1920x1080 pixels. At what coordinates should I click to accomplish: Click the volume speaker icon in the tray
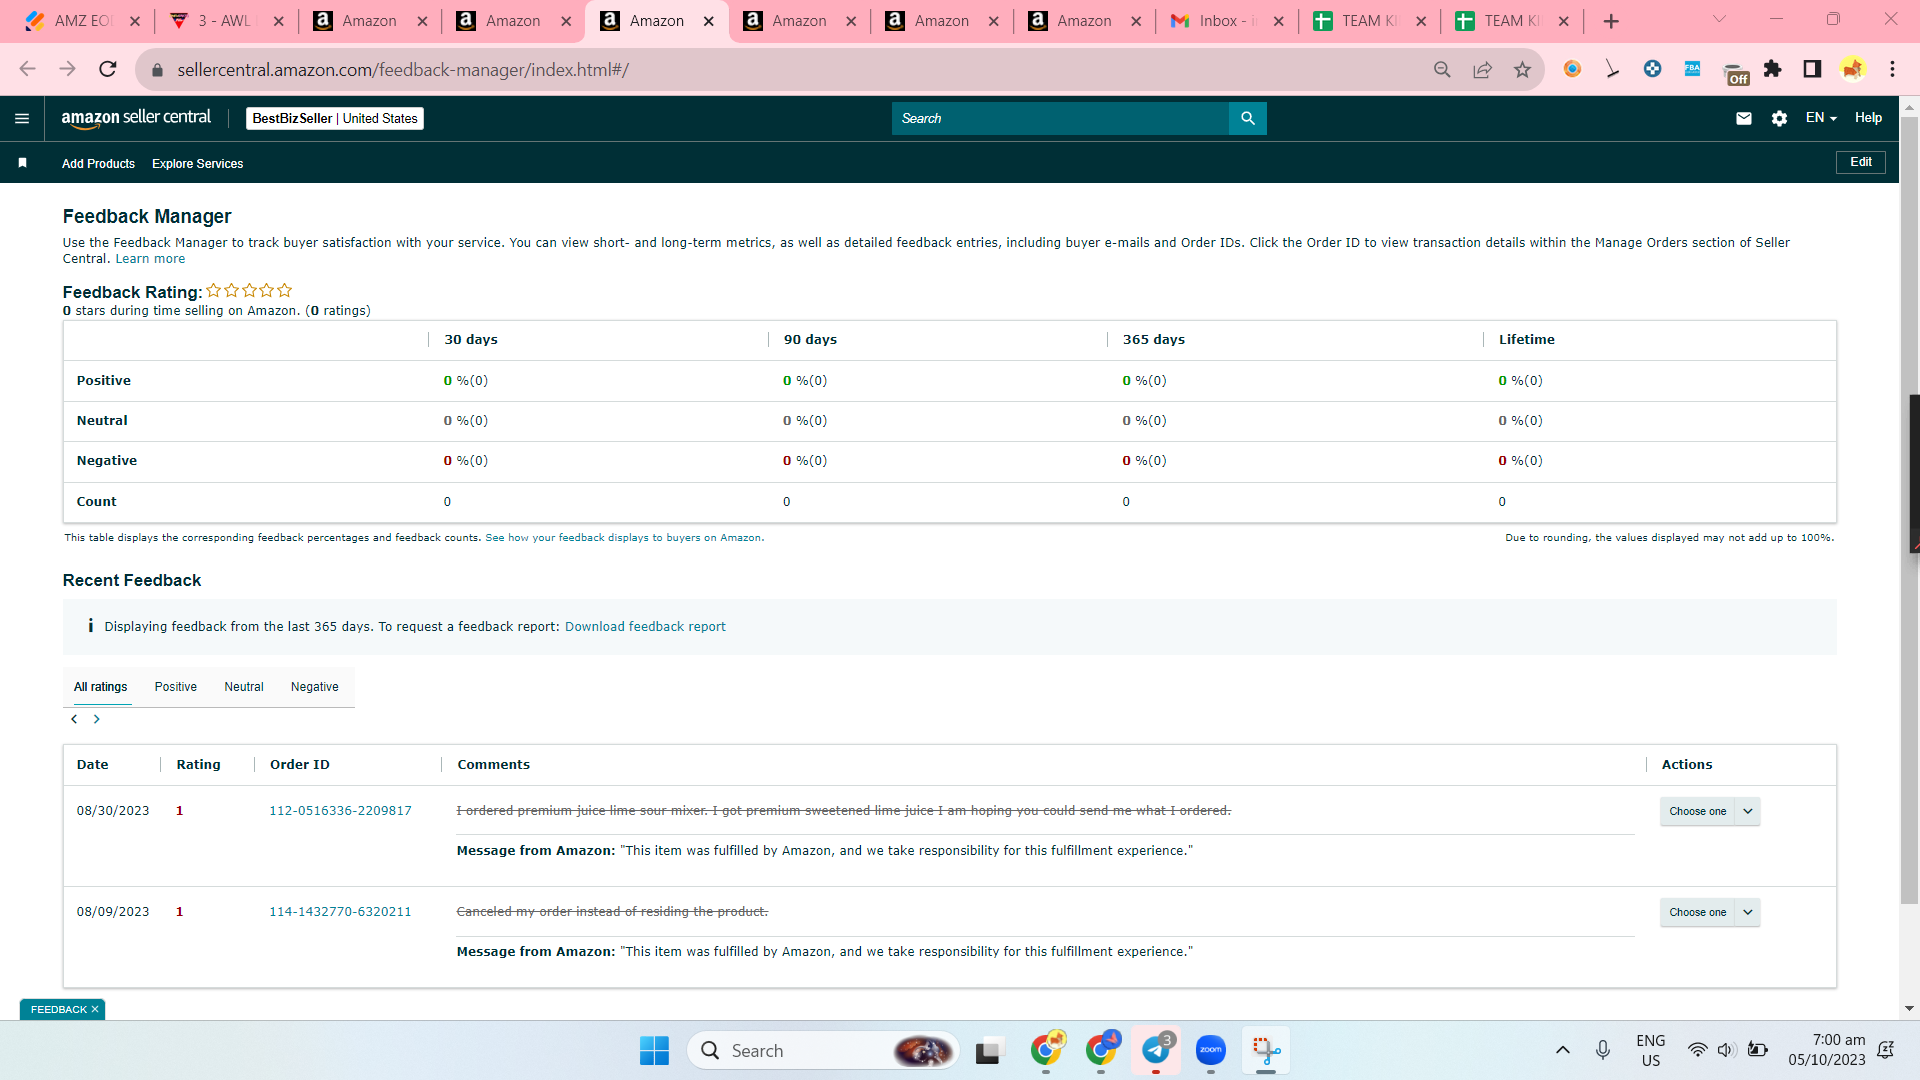[1726, 1050]
